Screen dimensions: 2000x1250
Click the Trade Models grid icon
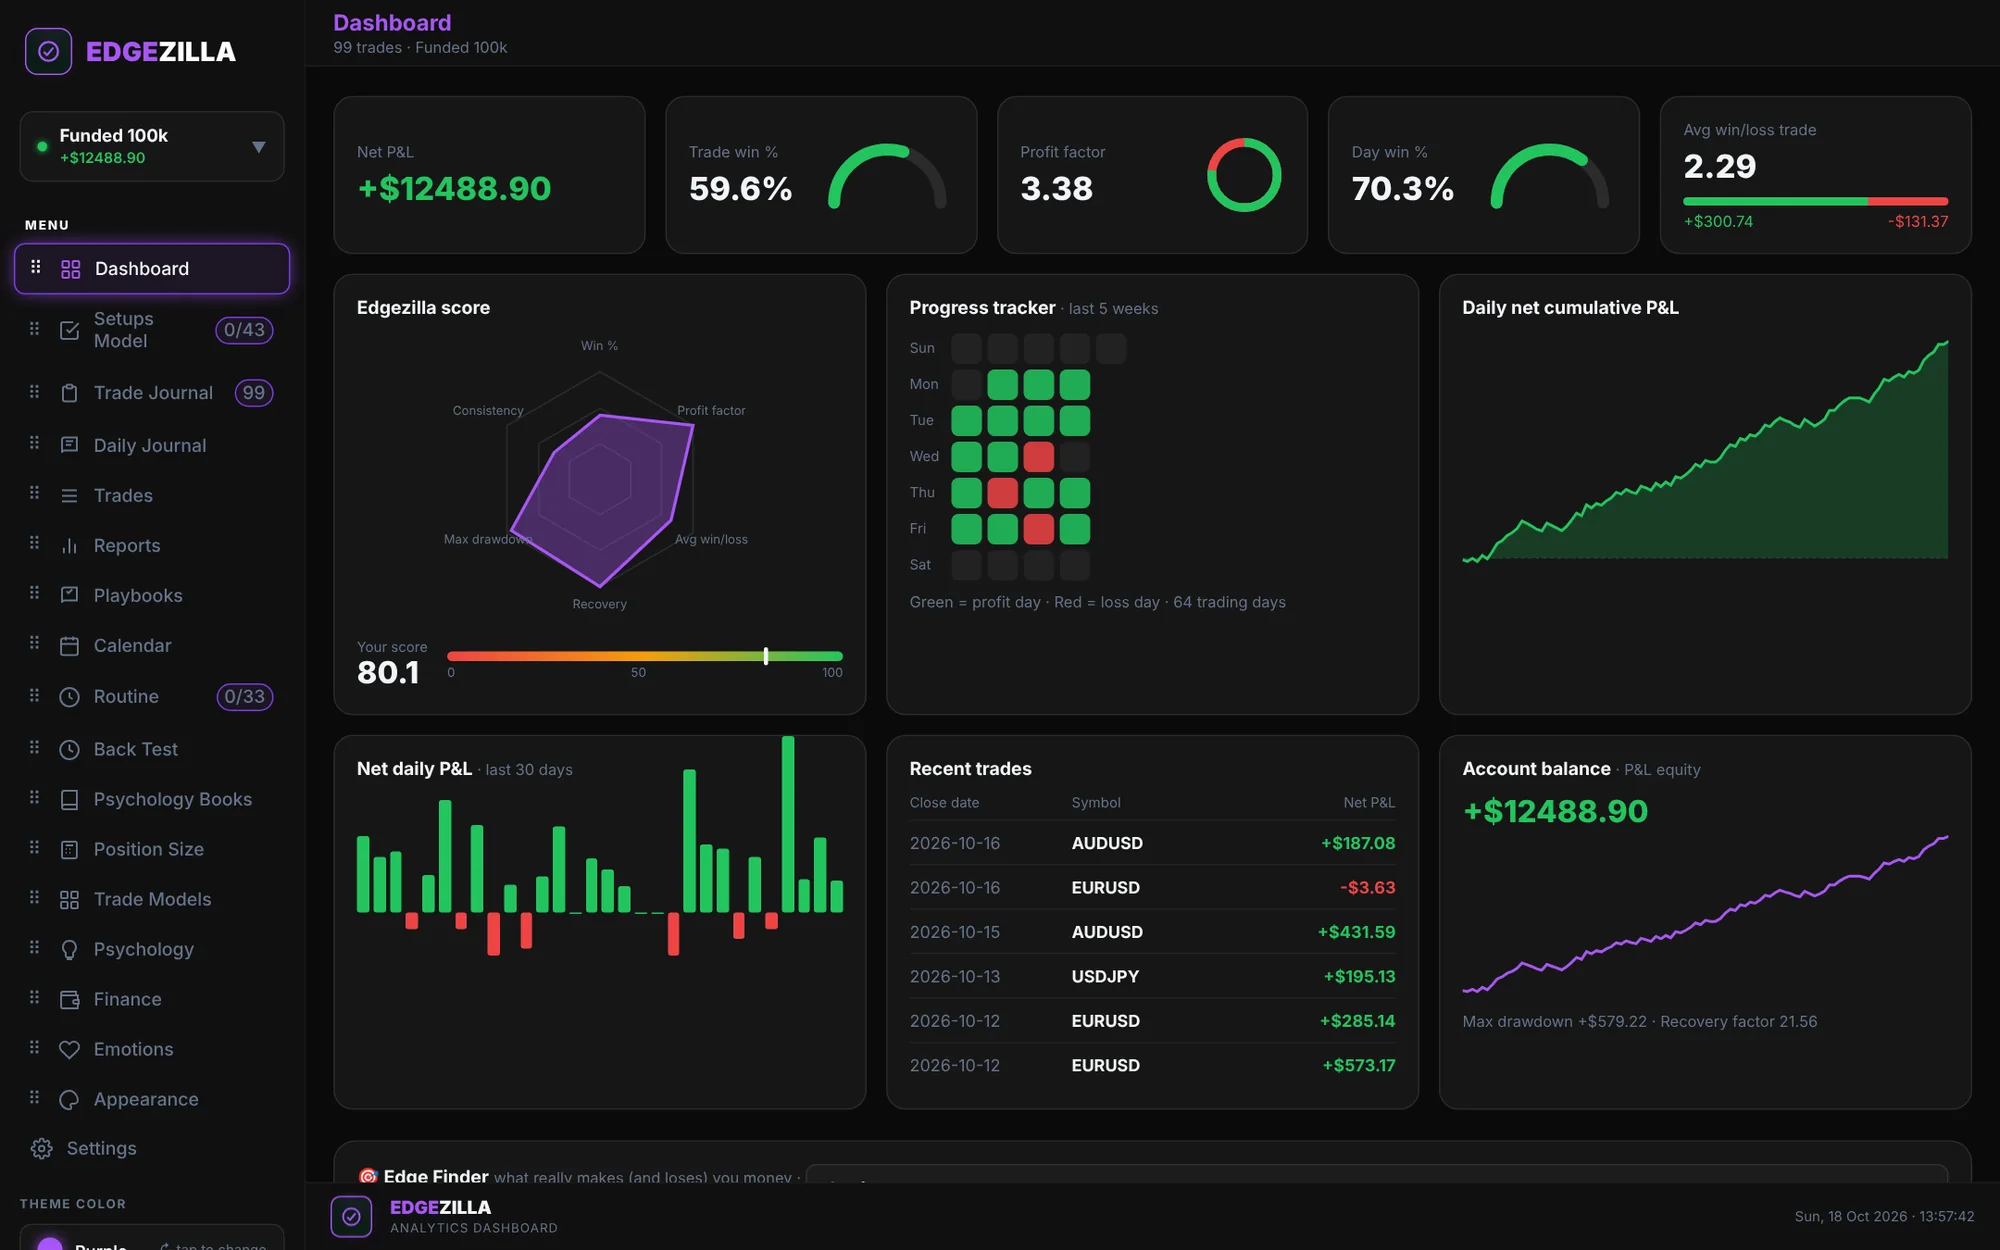click(69, 900)
